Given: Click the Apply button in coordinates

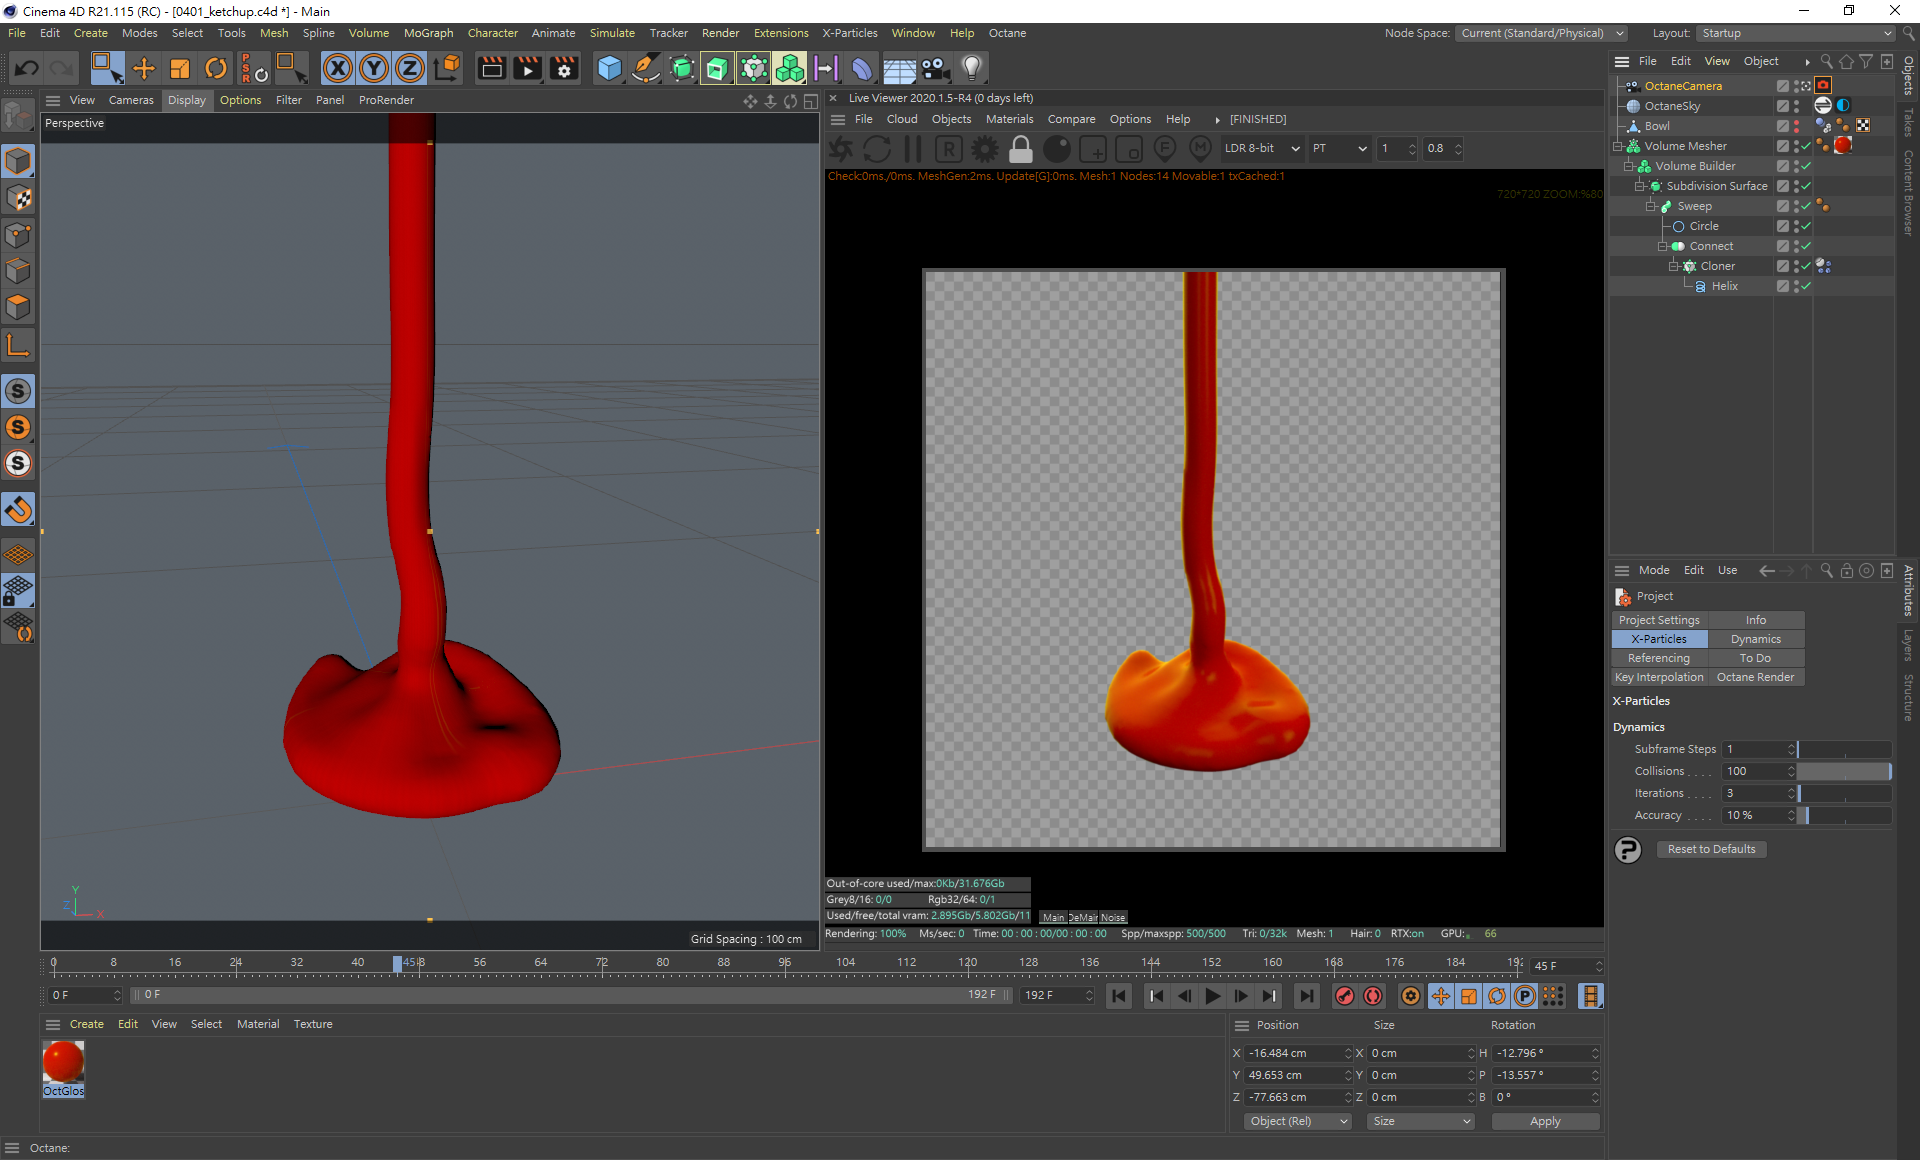Looking at the screenshot, I should click(1544, 1121).
